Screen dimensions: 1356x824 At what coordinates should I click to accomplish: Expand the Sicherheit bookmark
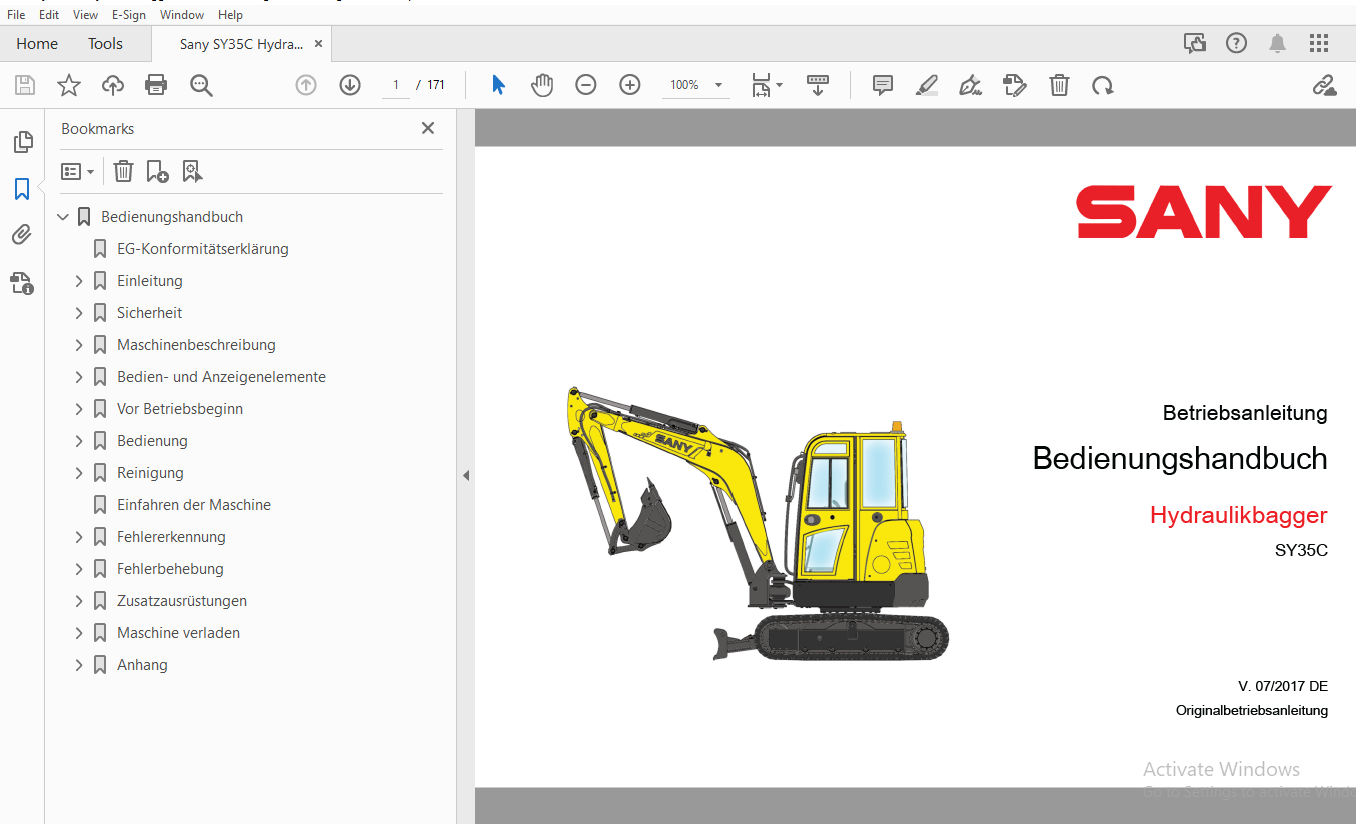(79, 313)
